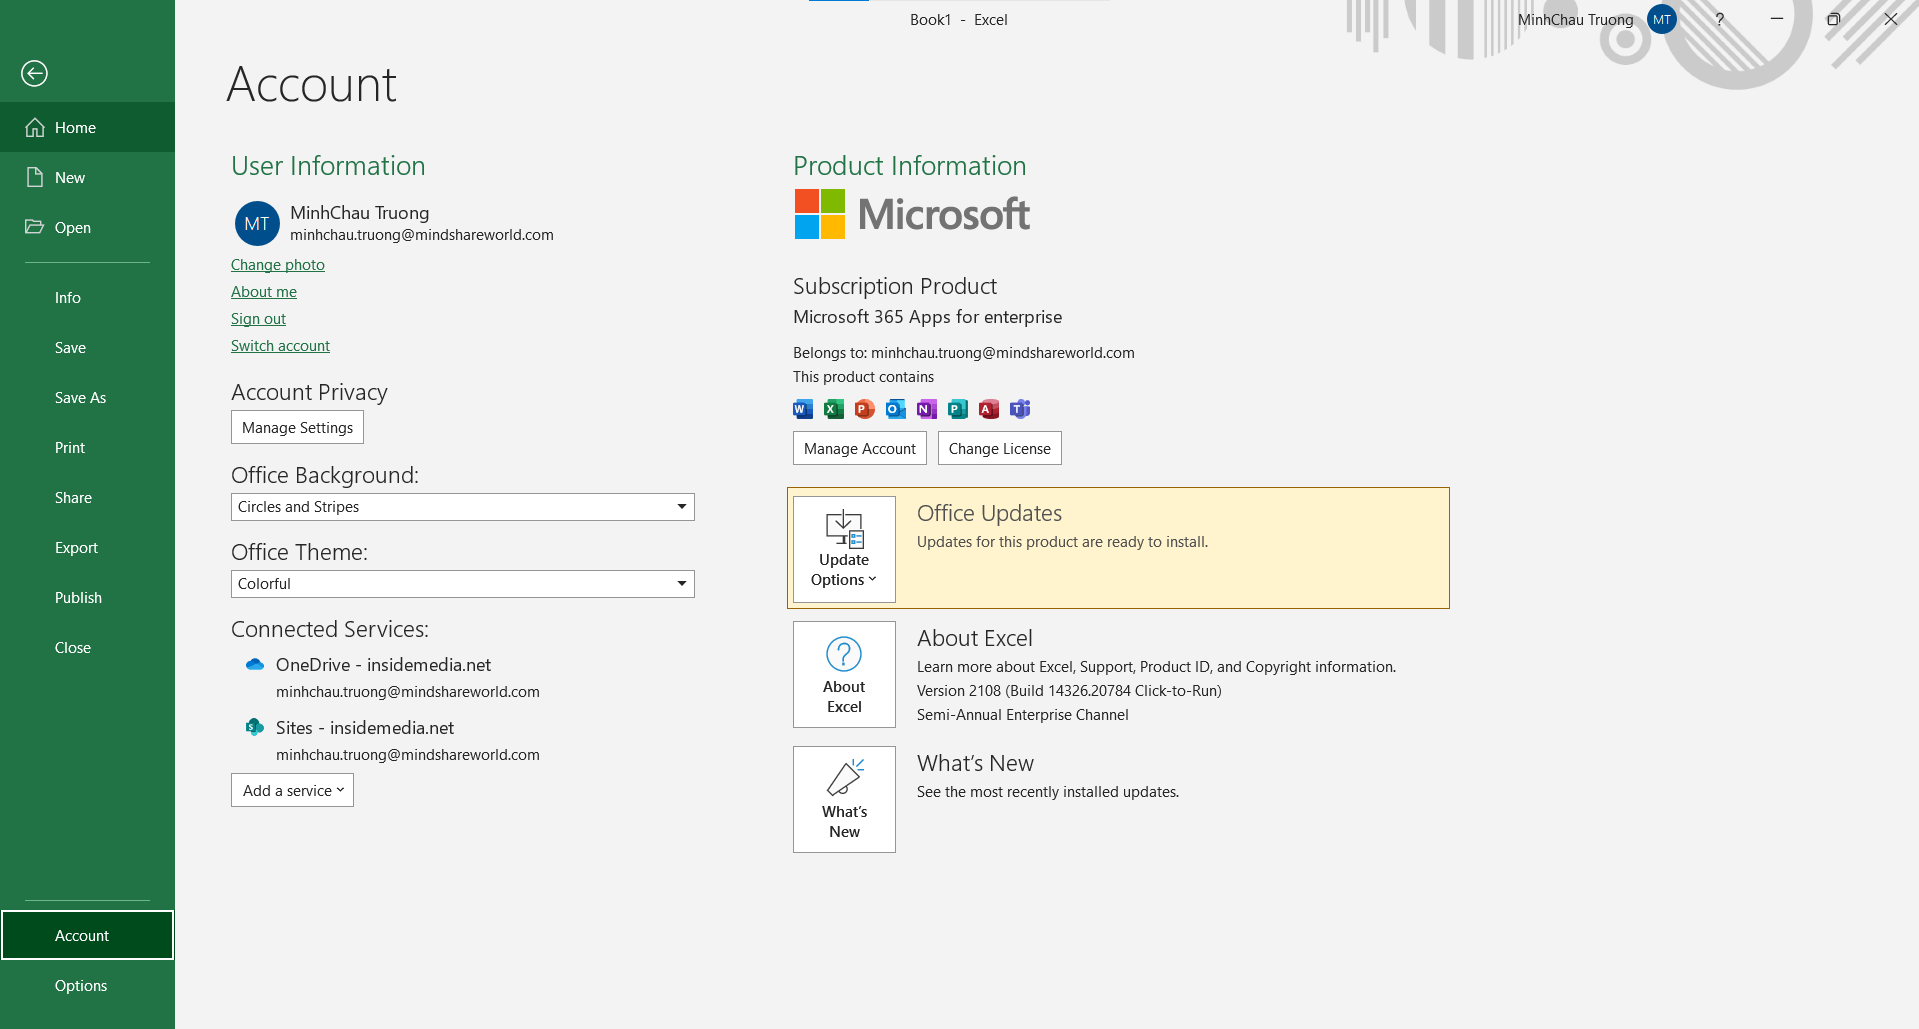Click the Publisher app icon in product list
The width and height of the screenshot is (1919, 1029).
click(x=958, y=408)
